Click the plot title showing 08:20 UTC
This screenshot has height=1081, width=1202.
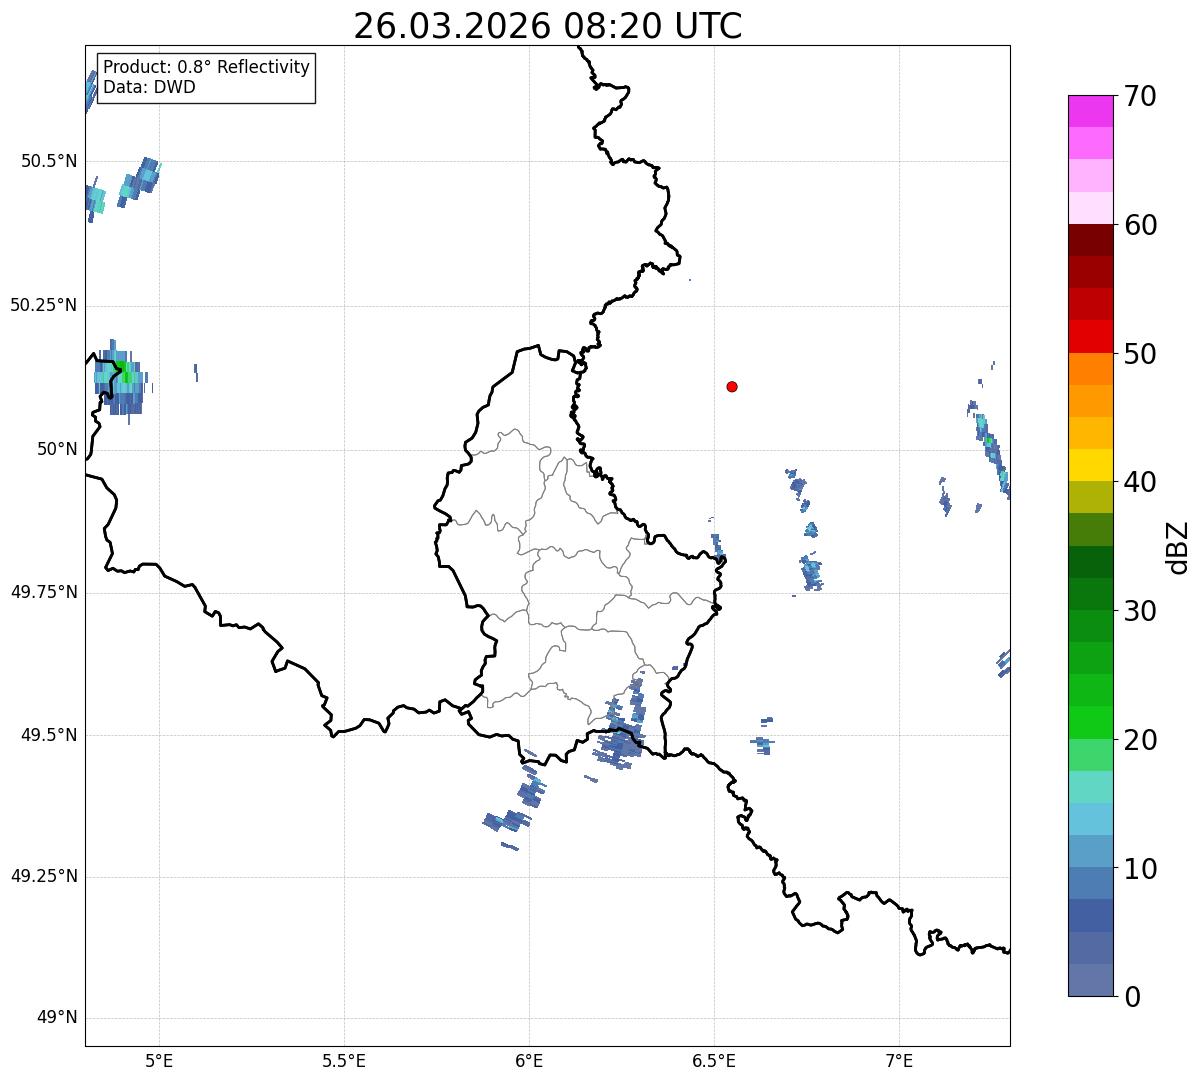point(547,26)
